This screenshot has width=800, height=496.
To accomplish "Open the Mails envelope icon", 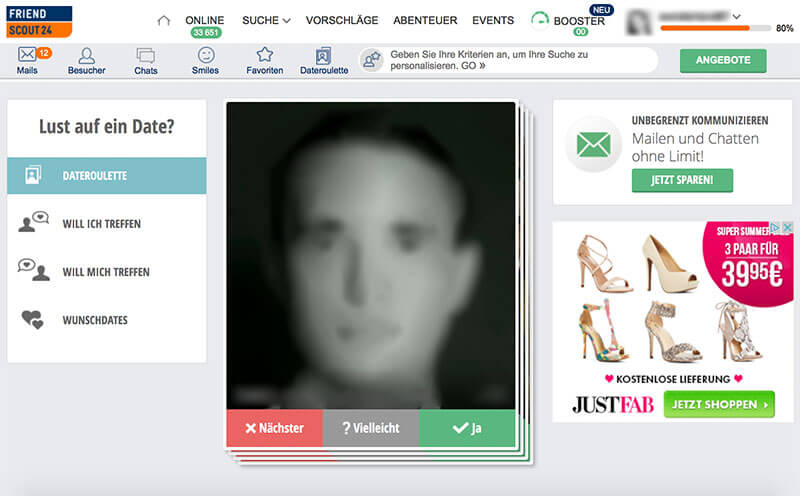I will pos(28,55).
